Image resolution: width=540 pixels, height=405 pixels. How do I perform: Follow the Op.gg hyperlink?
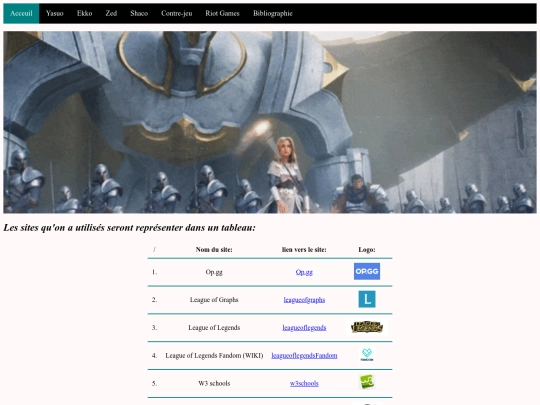coord(304,272)
